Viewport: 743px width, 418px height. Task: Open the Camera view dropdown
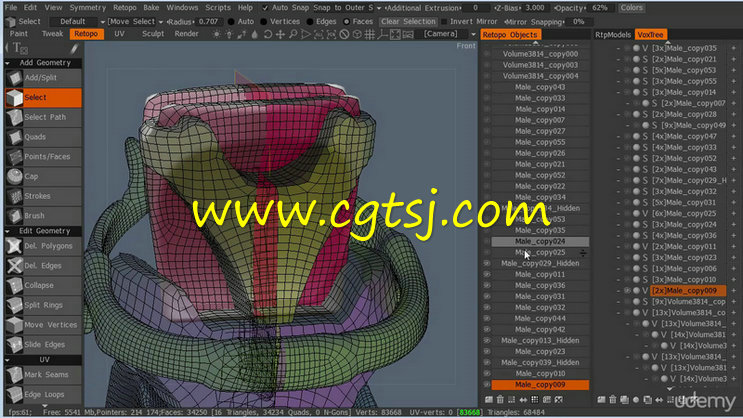coord(446,34)
